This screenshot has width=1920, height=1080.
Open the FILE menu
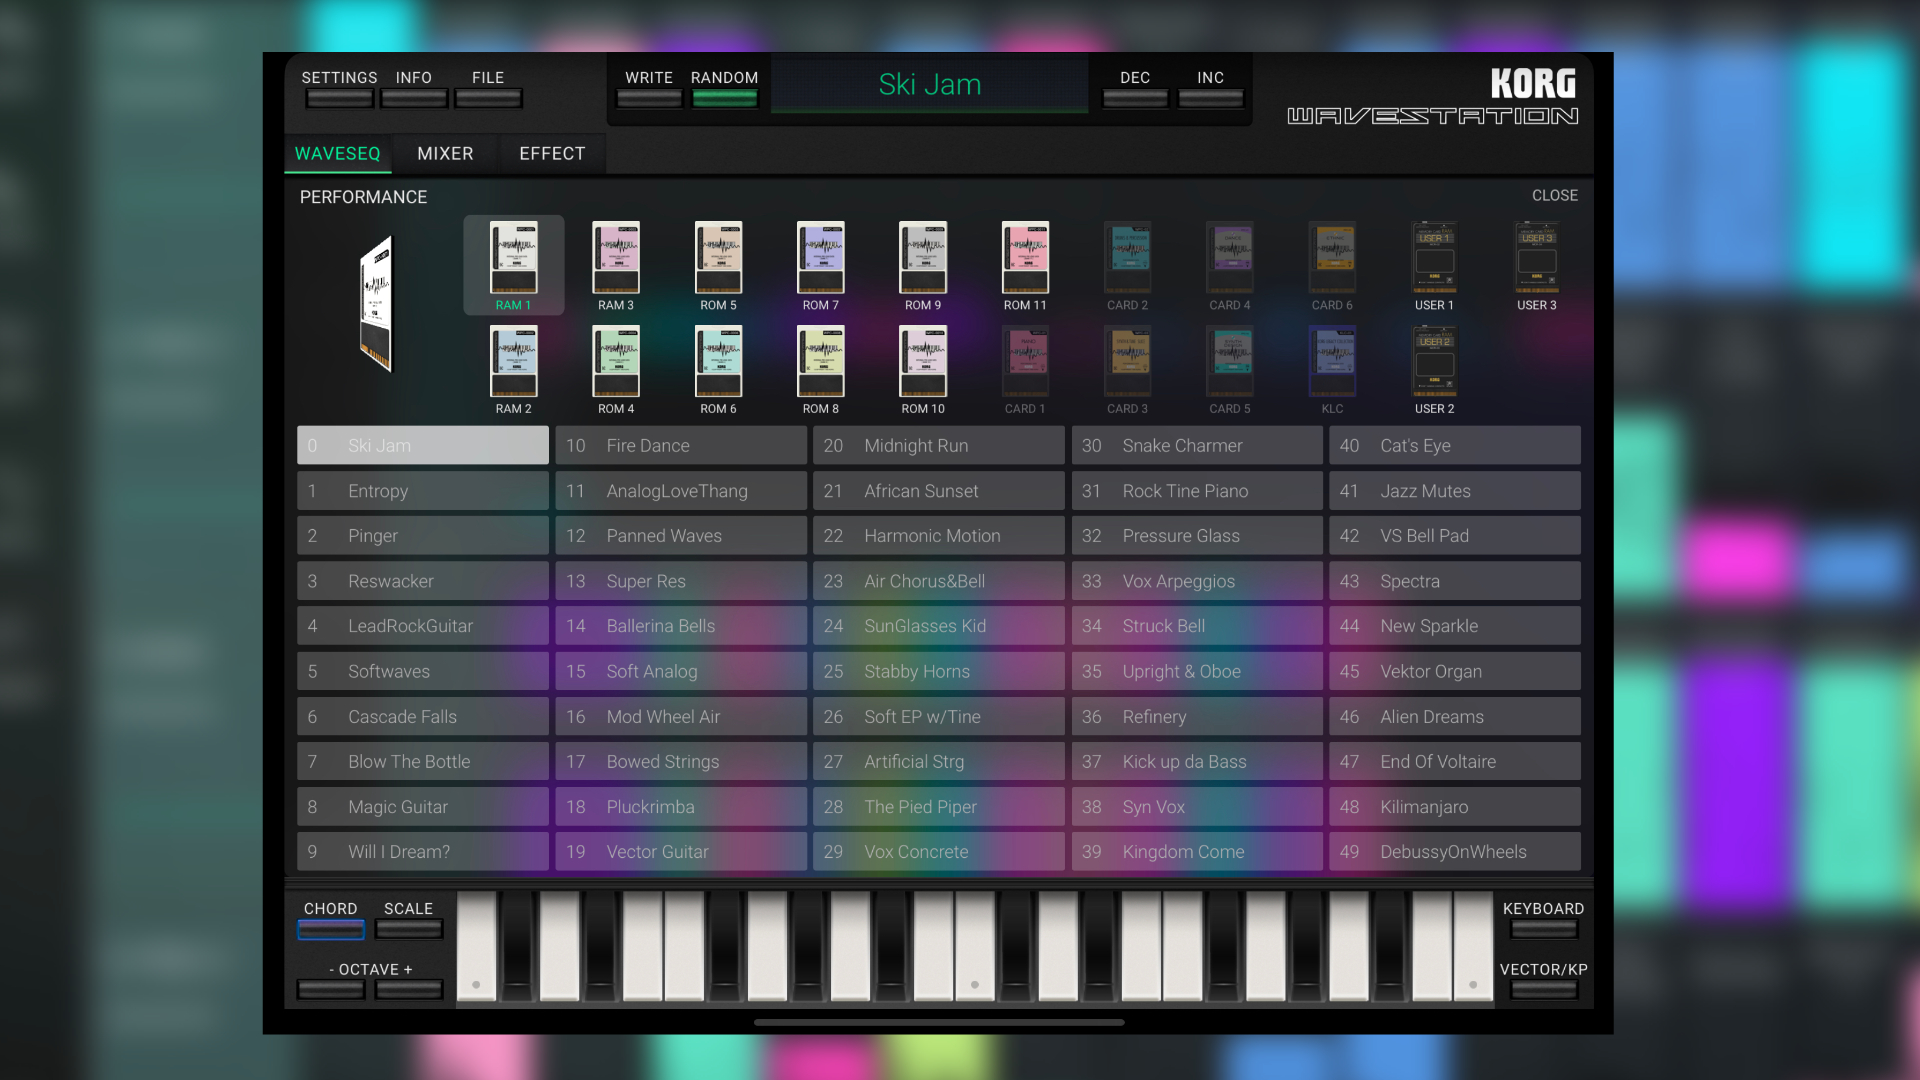[x=487, y=98]
